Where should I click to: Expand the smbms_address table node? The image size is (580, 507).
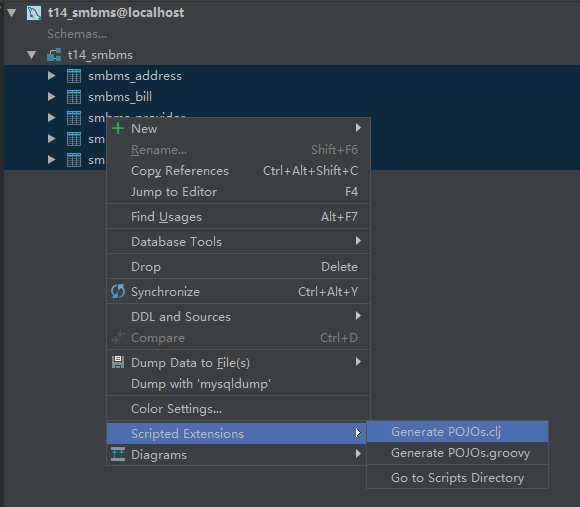pyautogui.click(x=52, y=76)
